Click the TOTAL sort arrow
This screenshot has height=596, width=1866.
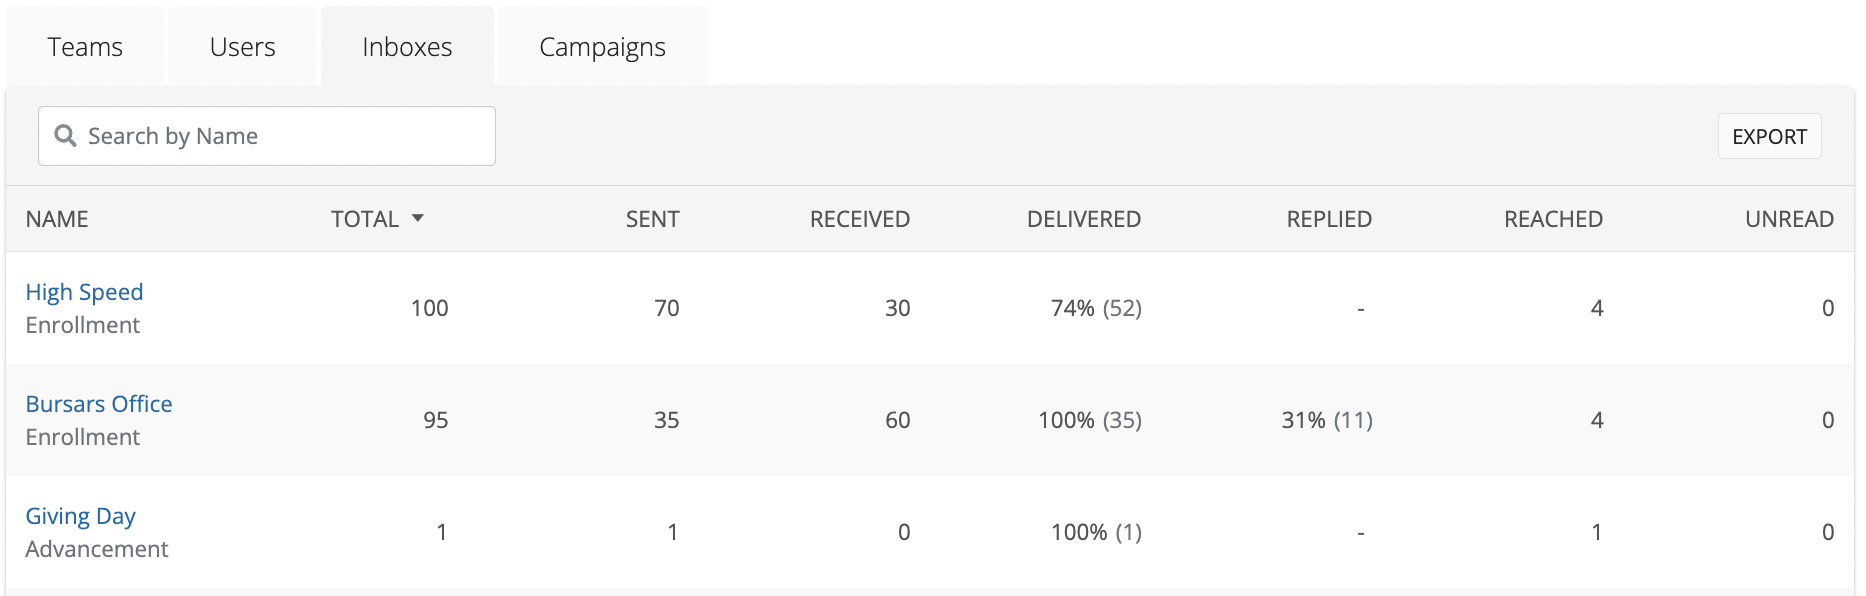[x=418, y=218]
